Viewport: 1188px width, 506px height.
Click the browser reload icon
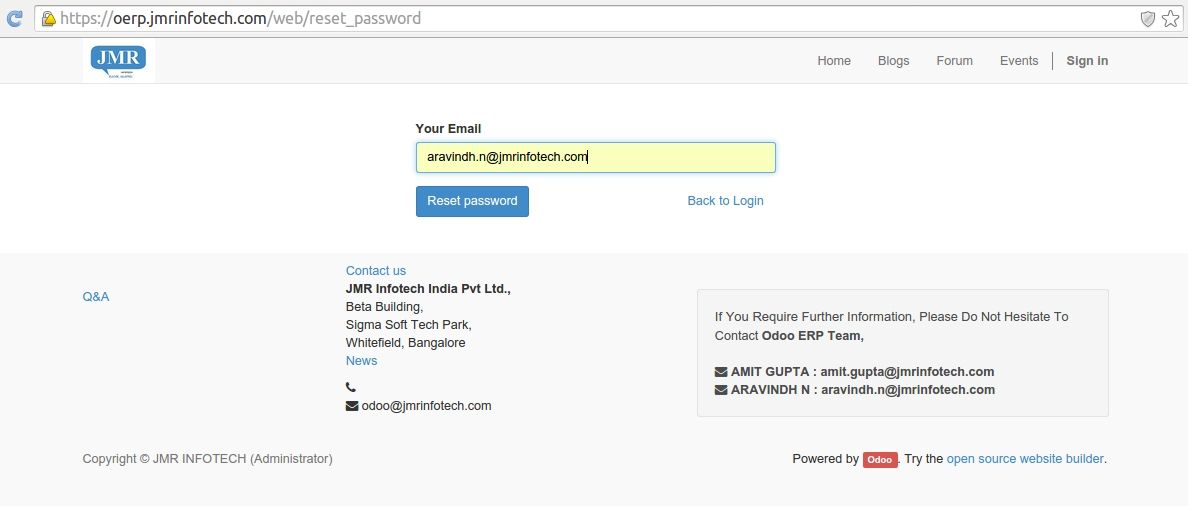(x=14, y=19)
